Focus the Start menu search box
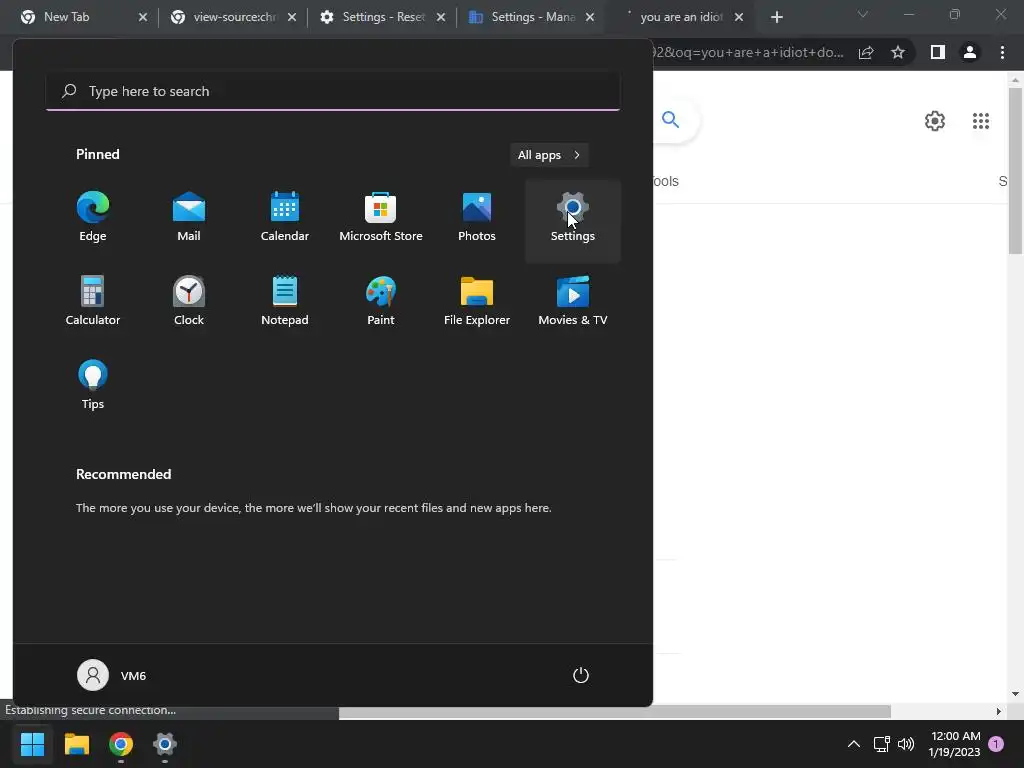Screen dimensions: 1024x768 click(333, 91)
